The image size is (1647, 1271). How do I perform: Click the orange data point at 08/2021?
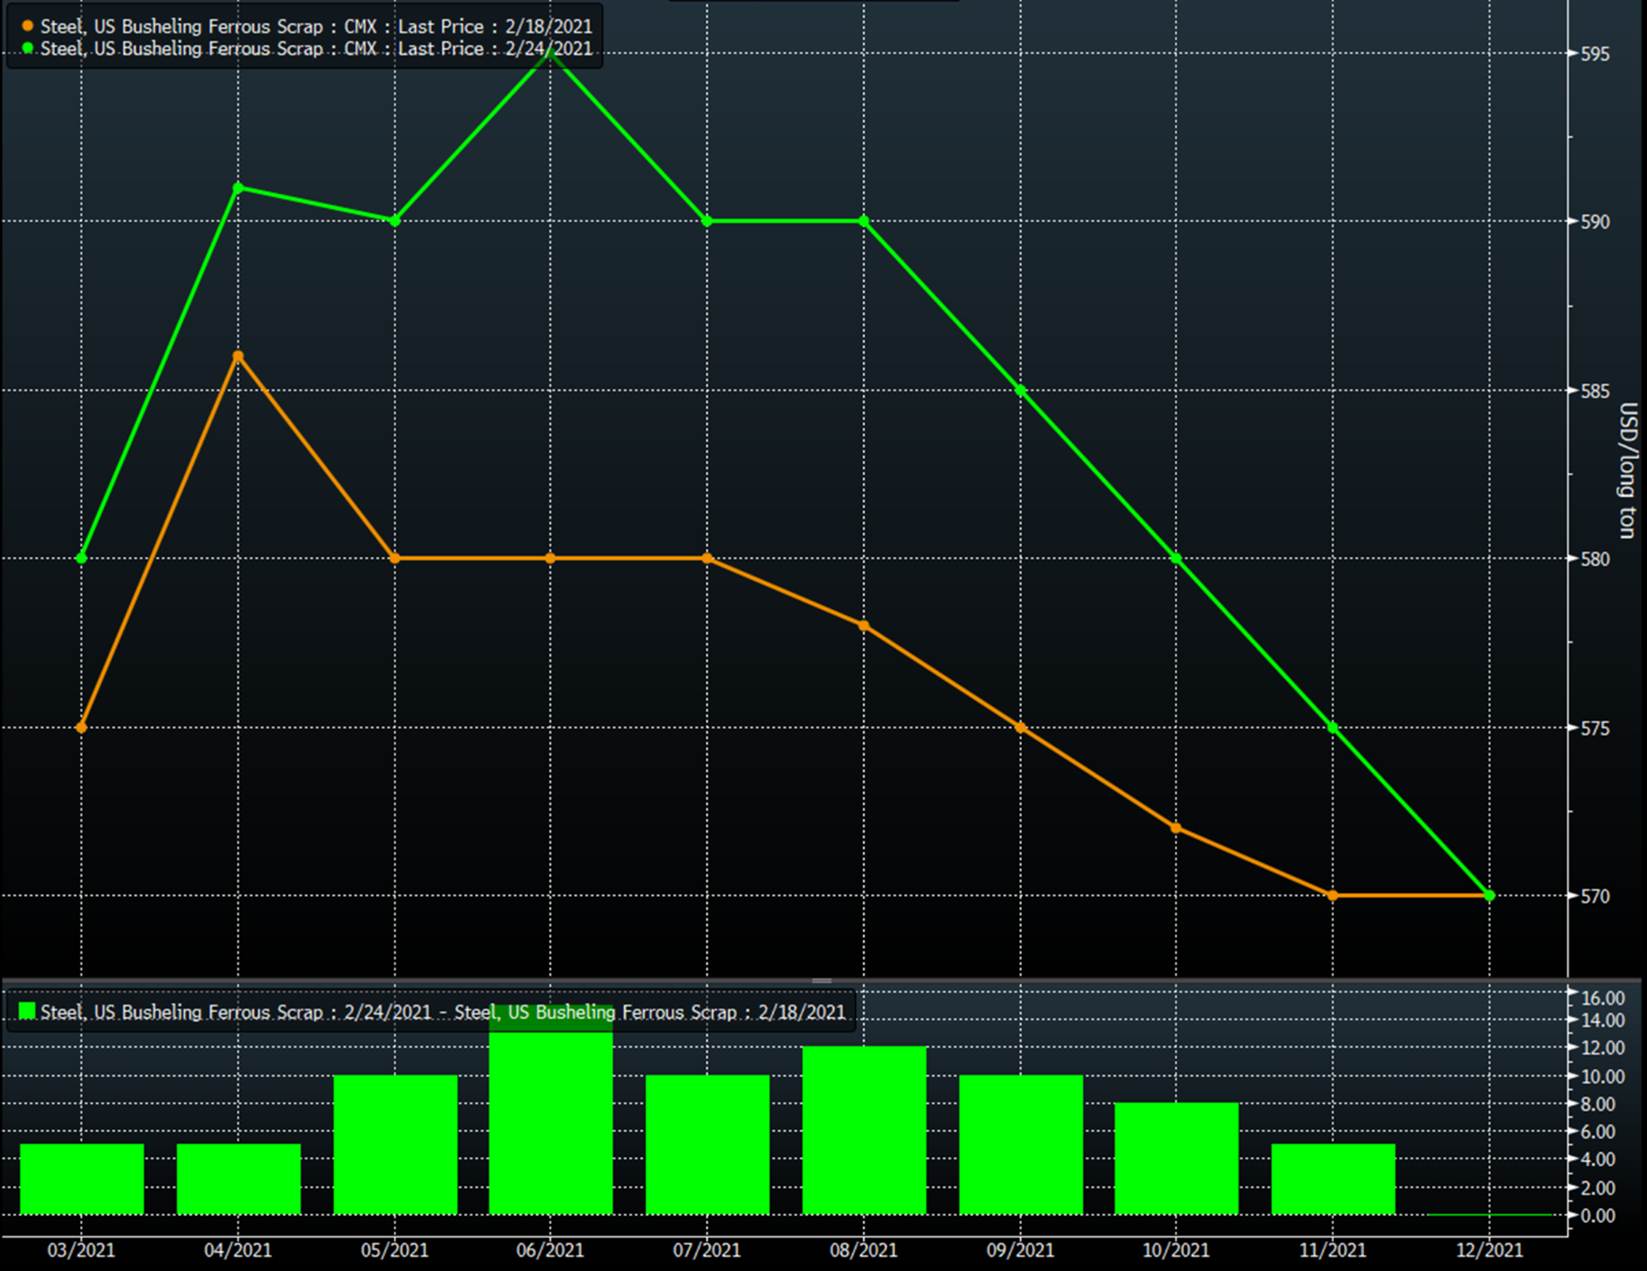tap(864, 626)
